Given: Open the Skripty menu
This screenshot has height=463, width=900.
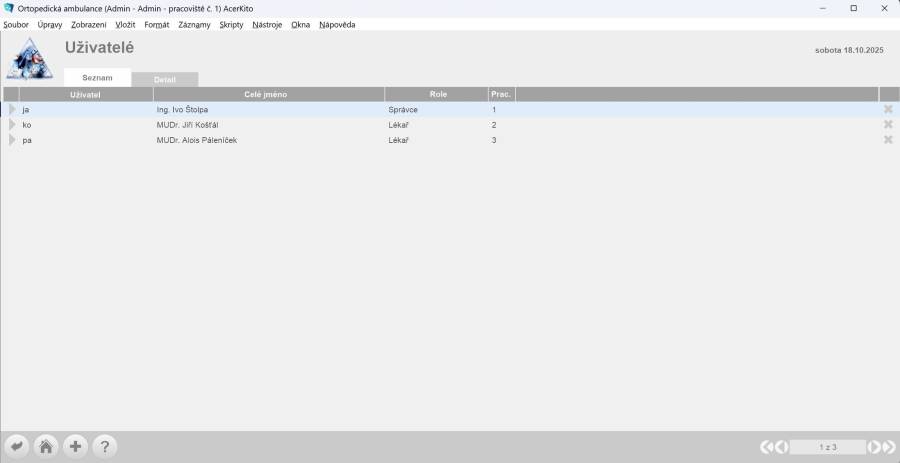Looking at the screenshot, I should pyautogui.click(x=231, y=24).
